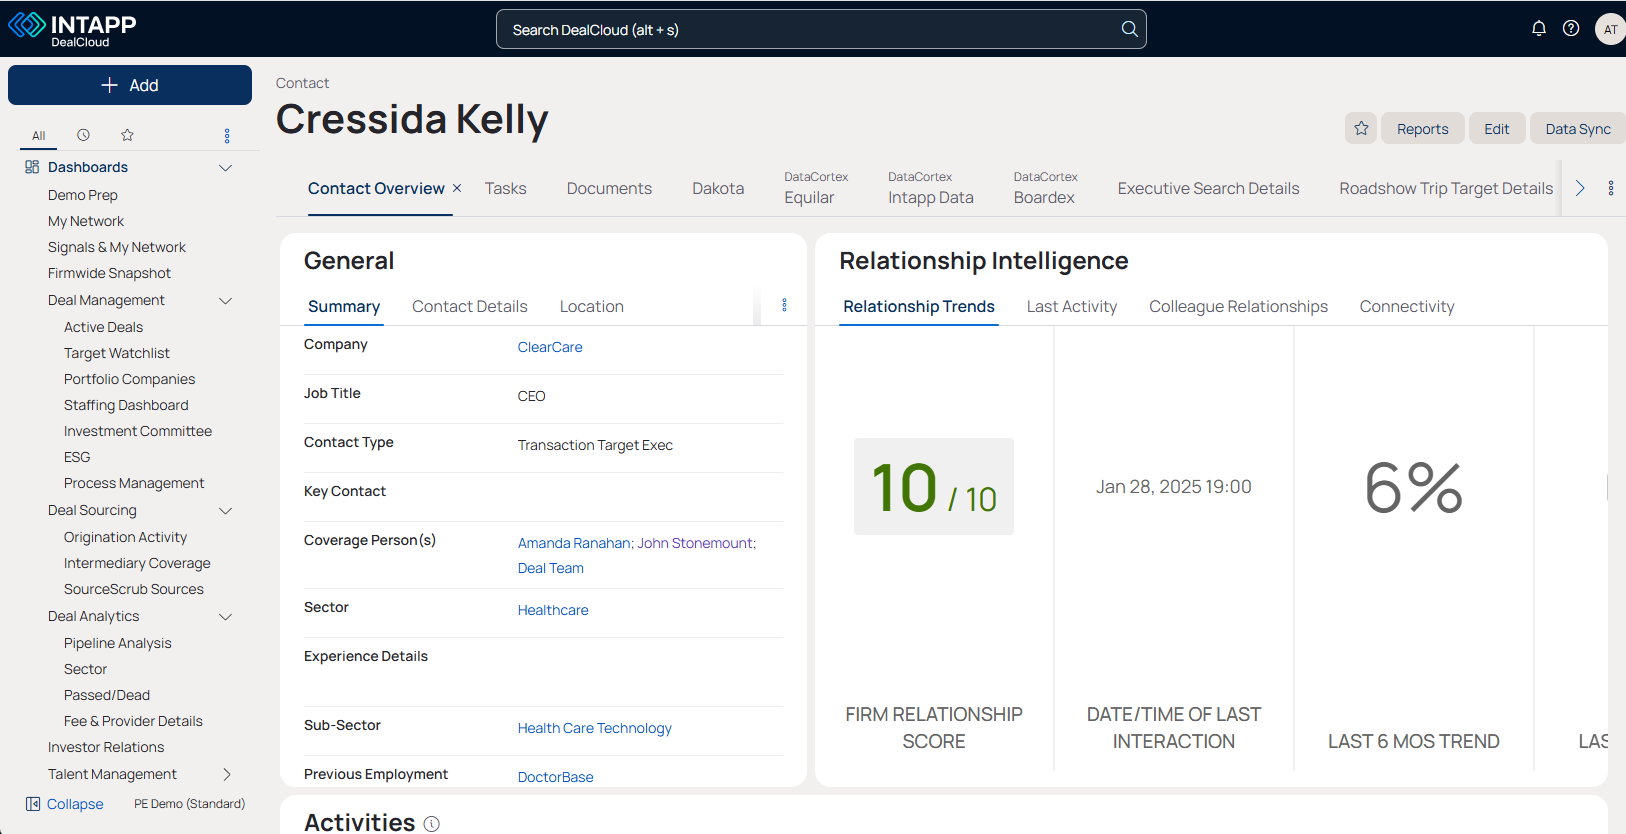Show favorites star filter in sidebar
Screen dimensions: 1626x834
127,135
